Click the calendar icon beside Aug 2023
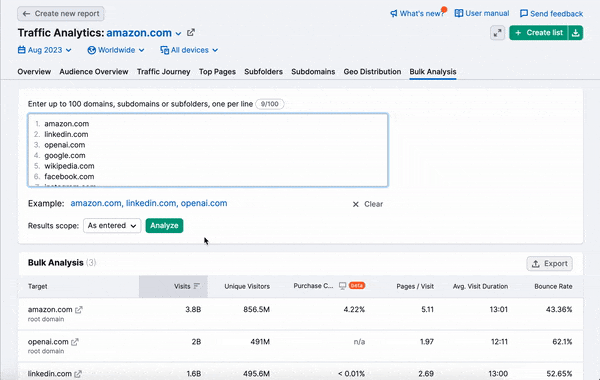This screenshot has width=600, height=380. (x=22, y=50)
